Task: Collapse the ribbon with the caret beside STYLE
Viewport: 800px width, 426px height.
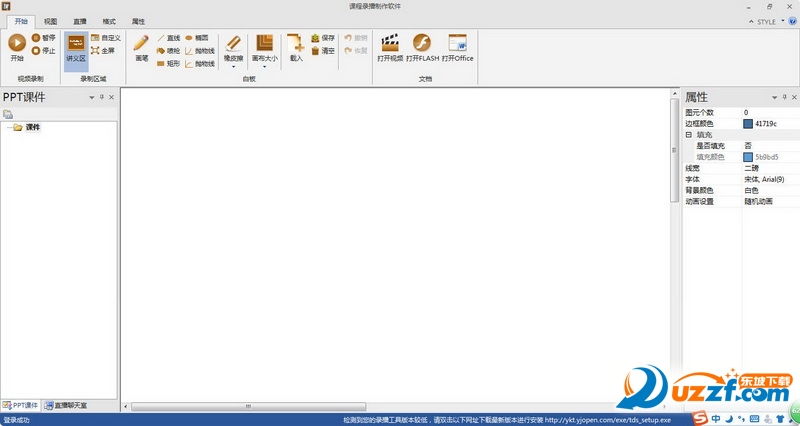Action: [751, 22]
